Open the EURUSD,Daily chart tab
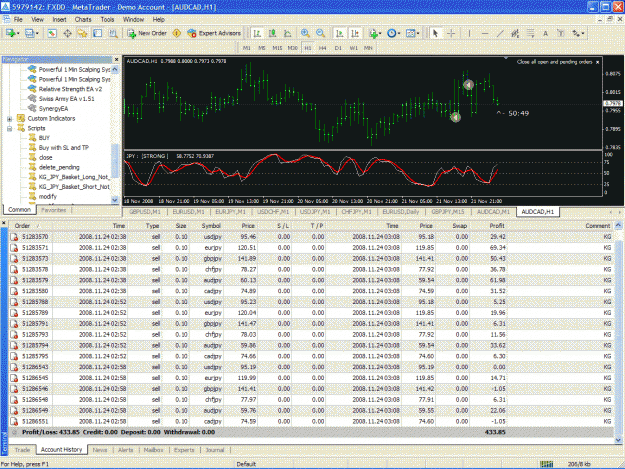This screenshot has width=625, height=469. pos(401,212)
